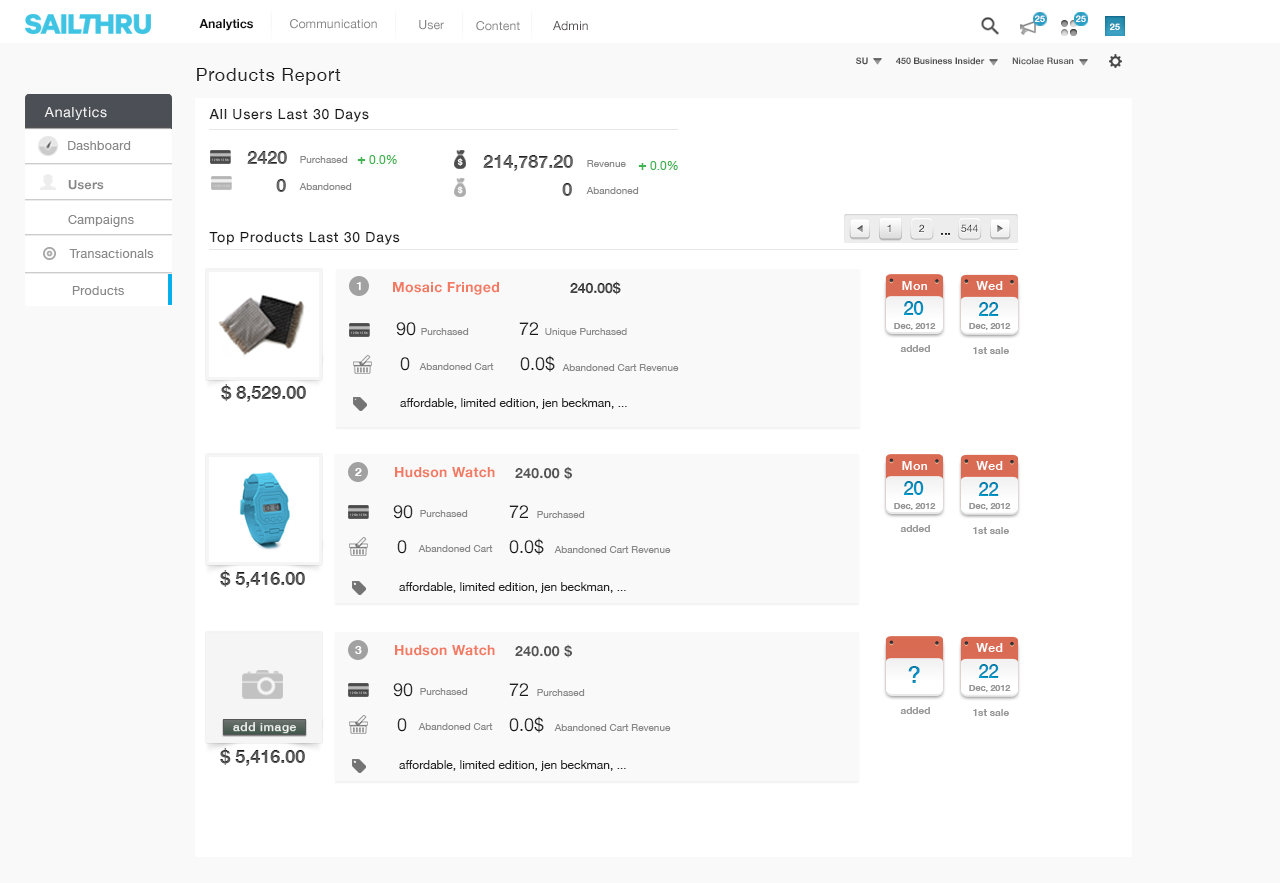The height and width of the screenshot is (883, 1280).
Task: Select Products in the sidebar
Action: 98,290
